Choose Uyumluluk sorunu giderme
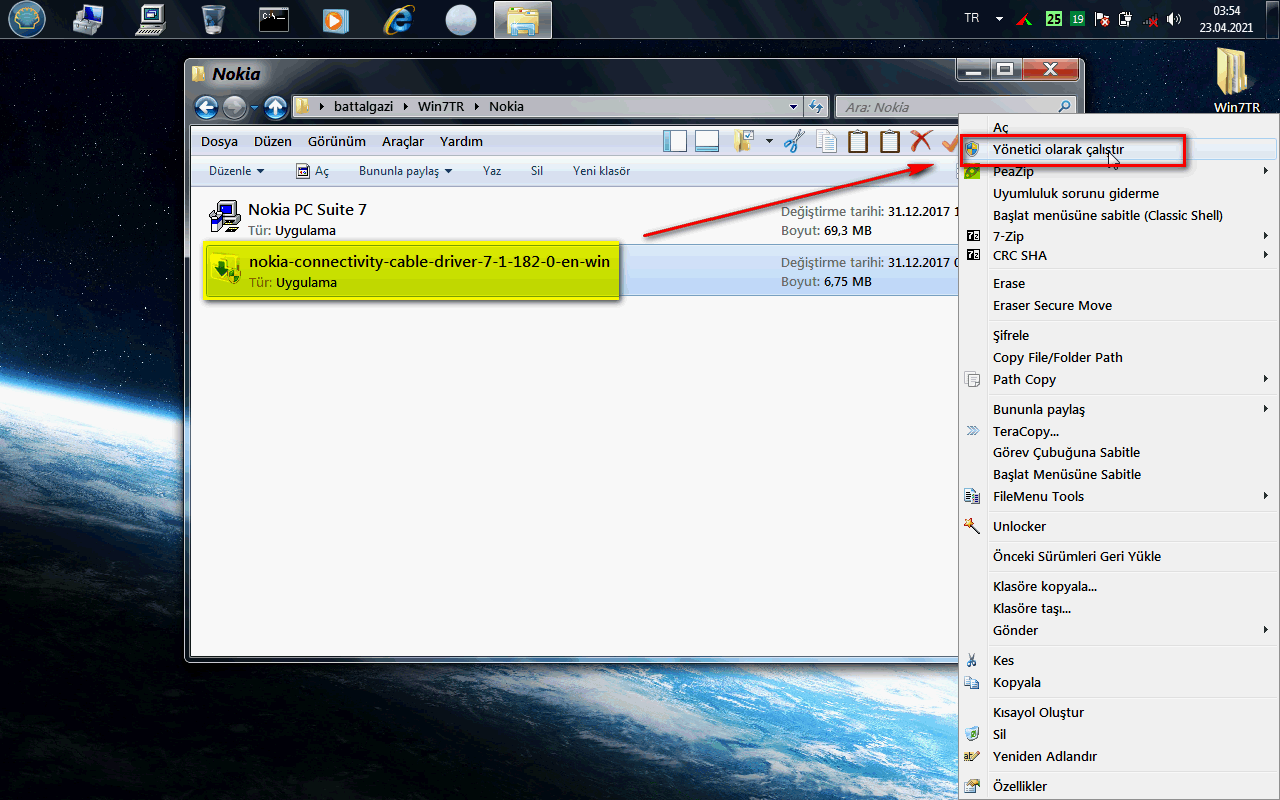The width and height of the screenshot is (1280, 800). coord(1118,193)
